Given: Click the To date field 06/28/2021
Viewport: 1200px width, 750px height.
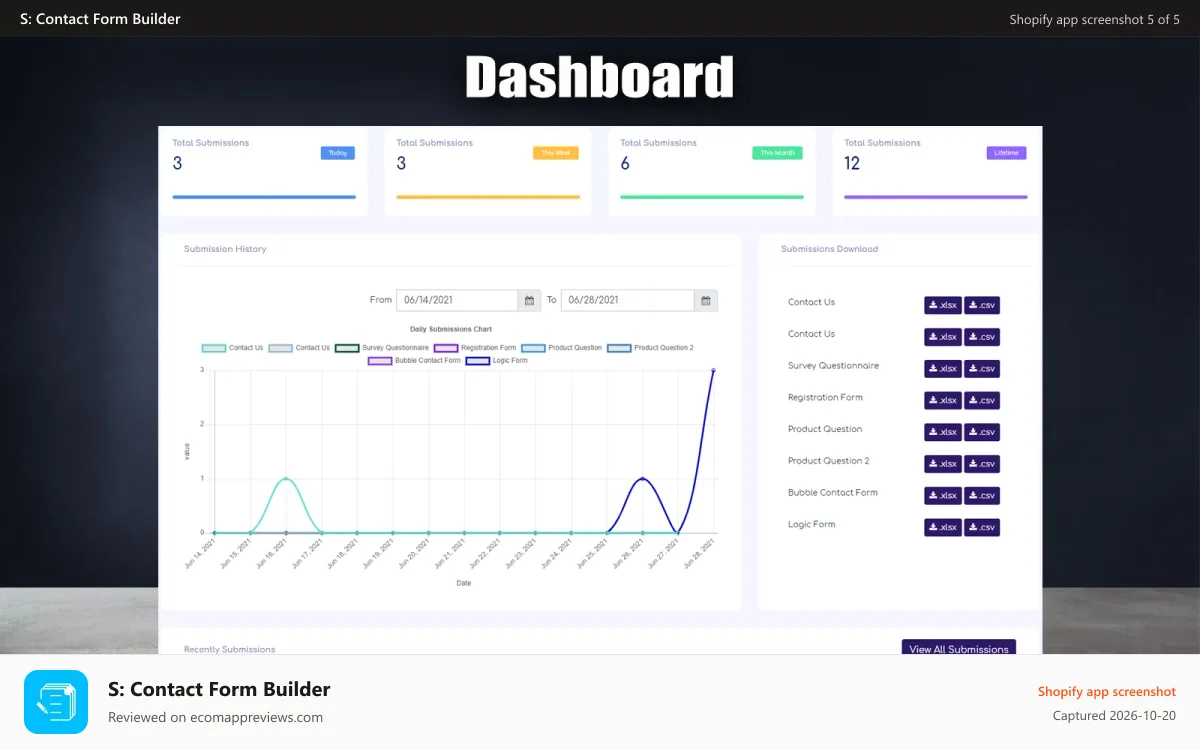Looking at the screenshot, I should [628, 300].
